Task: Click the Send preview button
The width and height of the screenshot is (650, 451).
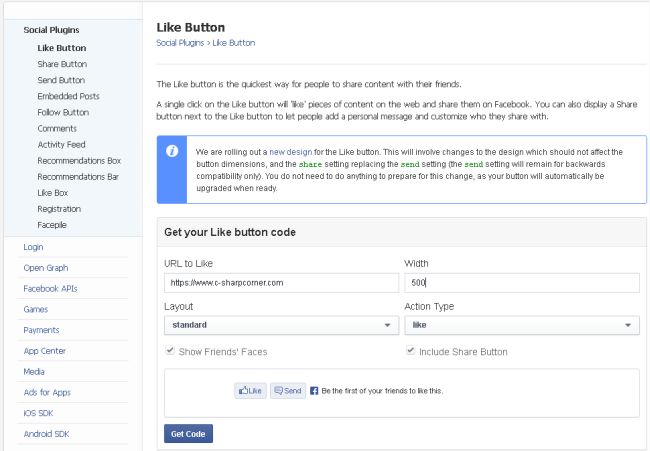Action: point(288,390)
